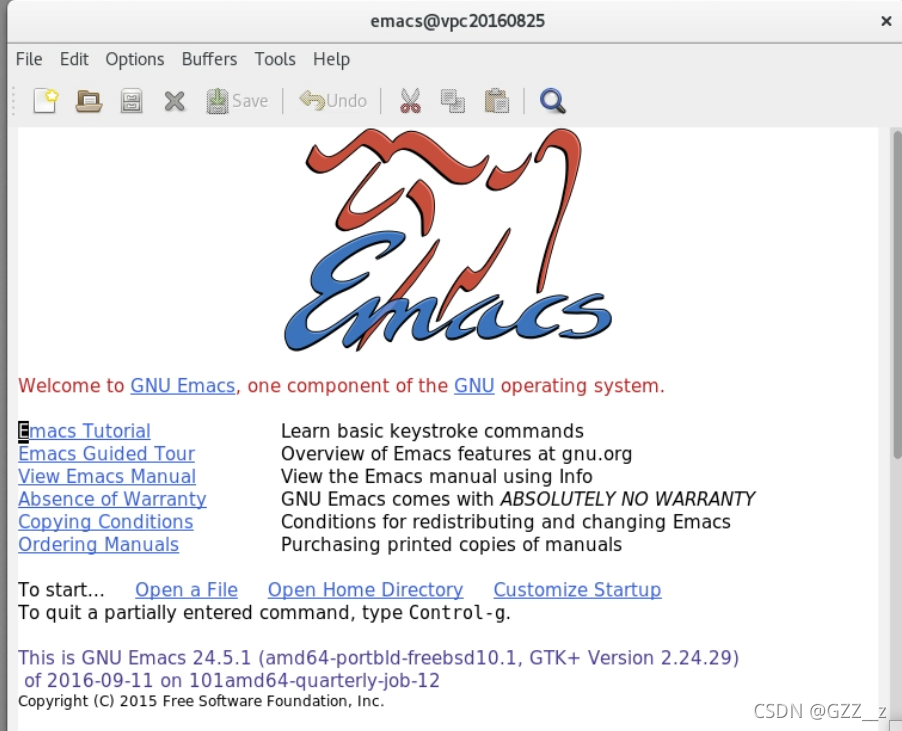Image resolution: width=902 pixels, height=731 pixels.
Task: Click the "Copyright (C) 2015 Free Software Foundation" line
Action: coord(201,701)
